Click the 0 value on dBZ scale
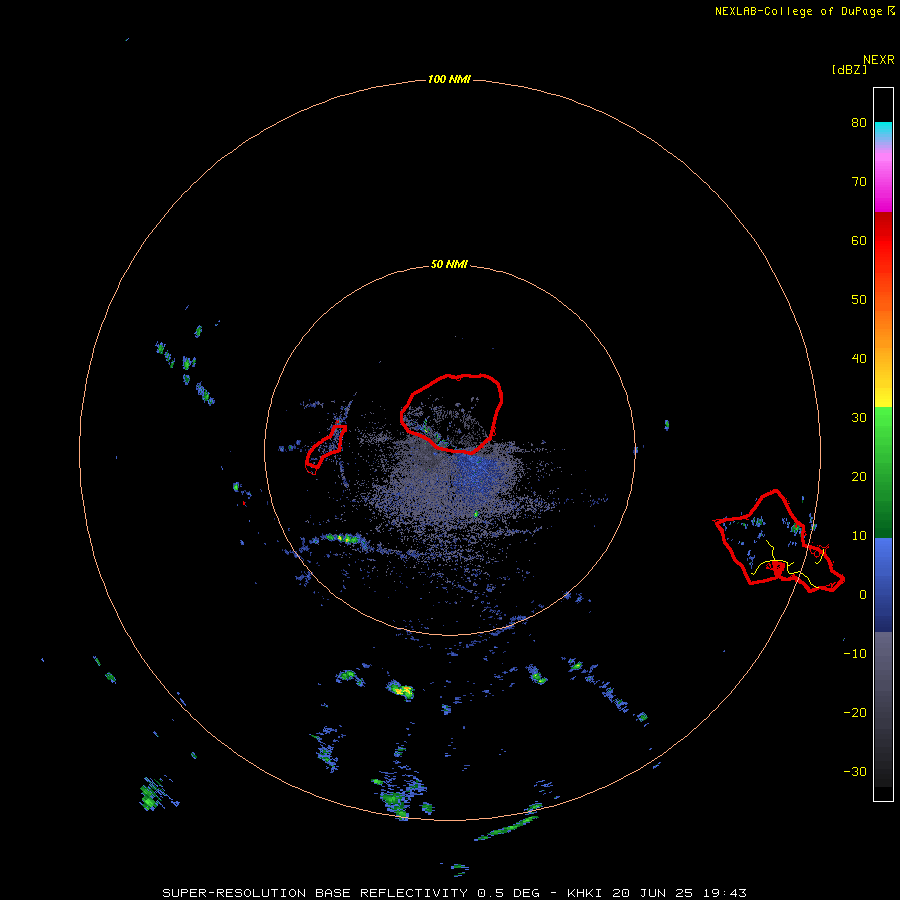Viewport: 900px width, 900px height. click(863, 595)
